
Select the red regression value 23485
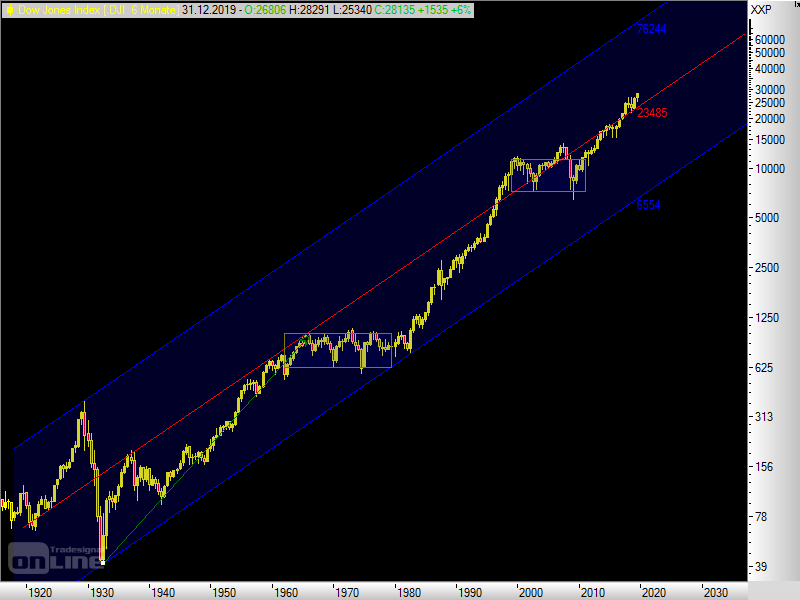[652, 113]
